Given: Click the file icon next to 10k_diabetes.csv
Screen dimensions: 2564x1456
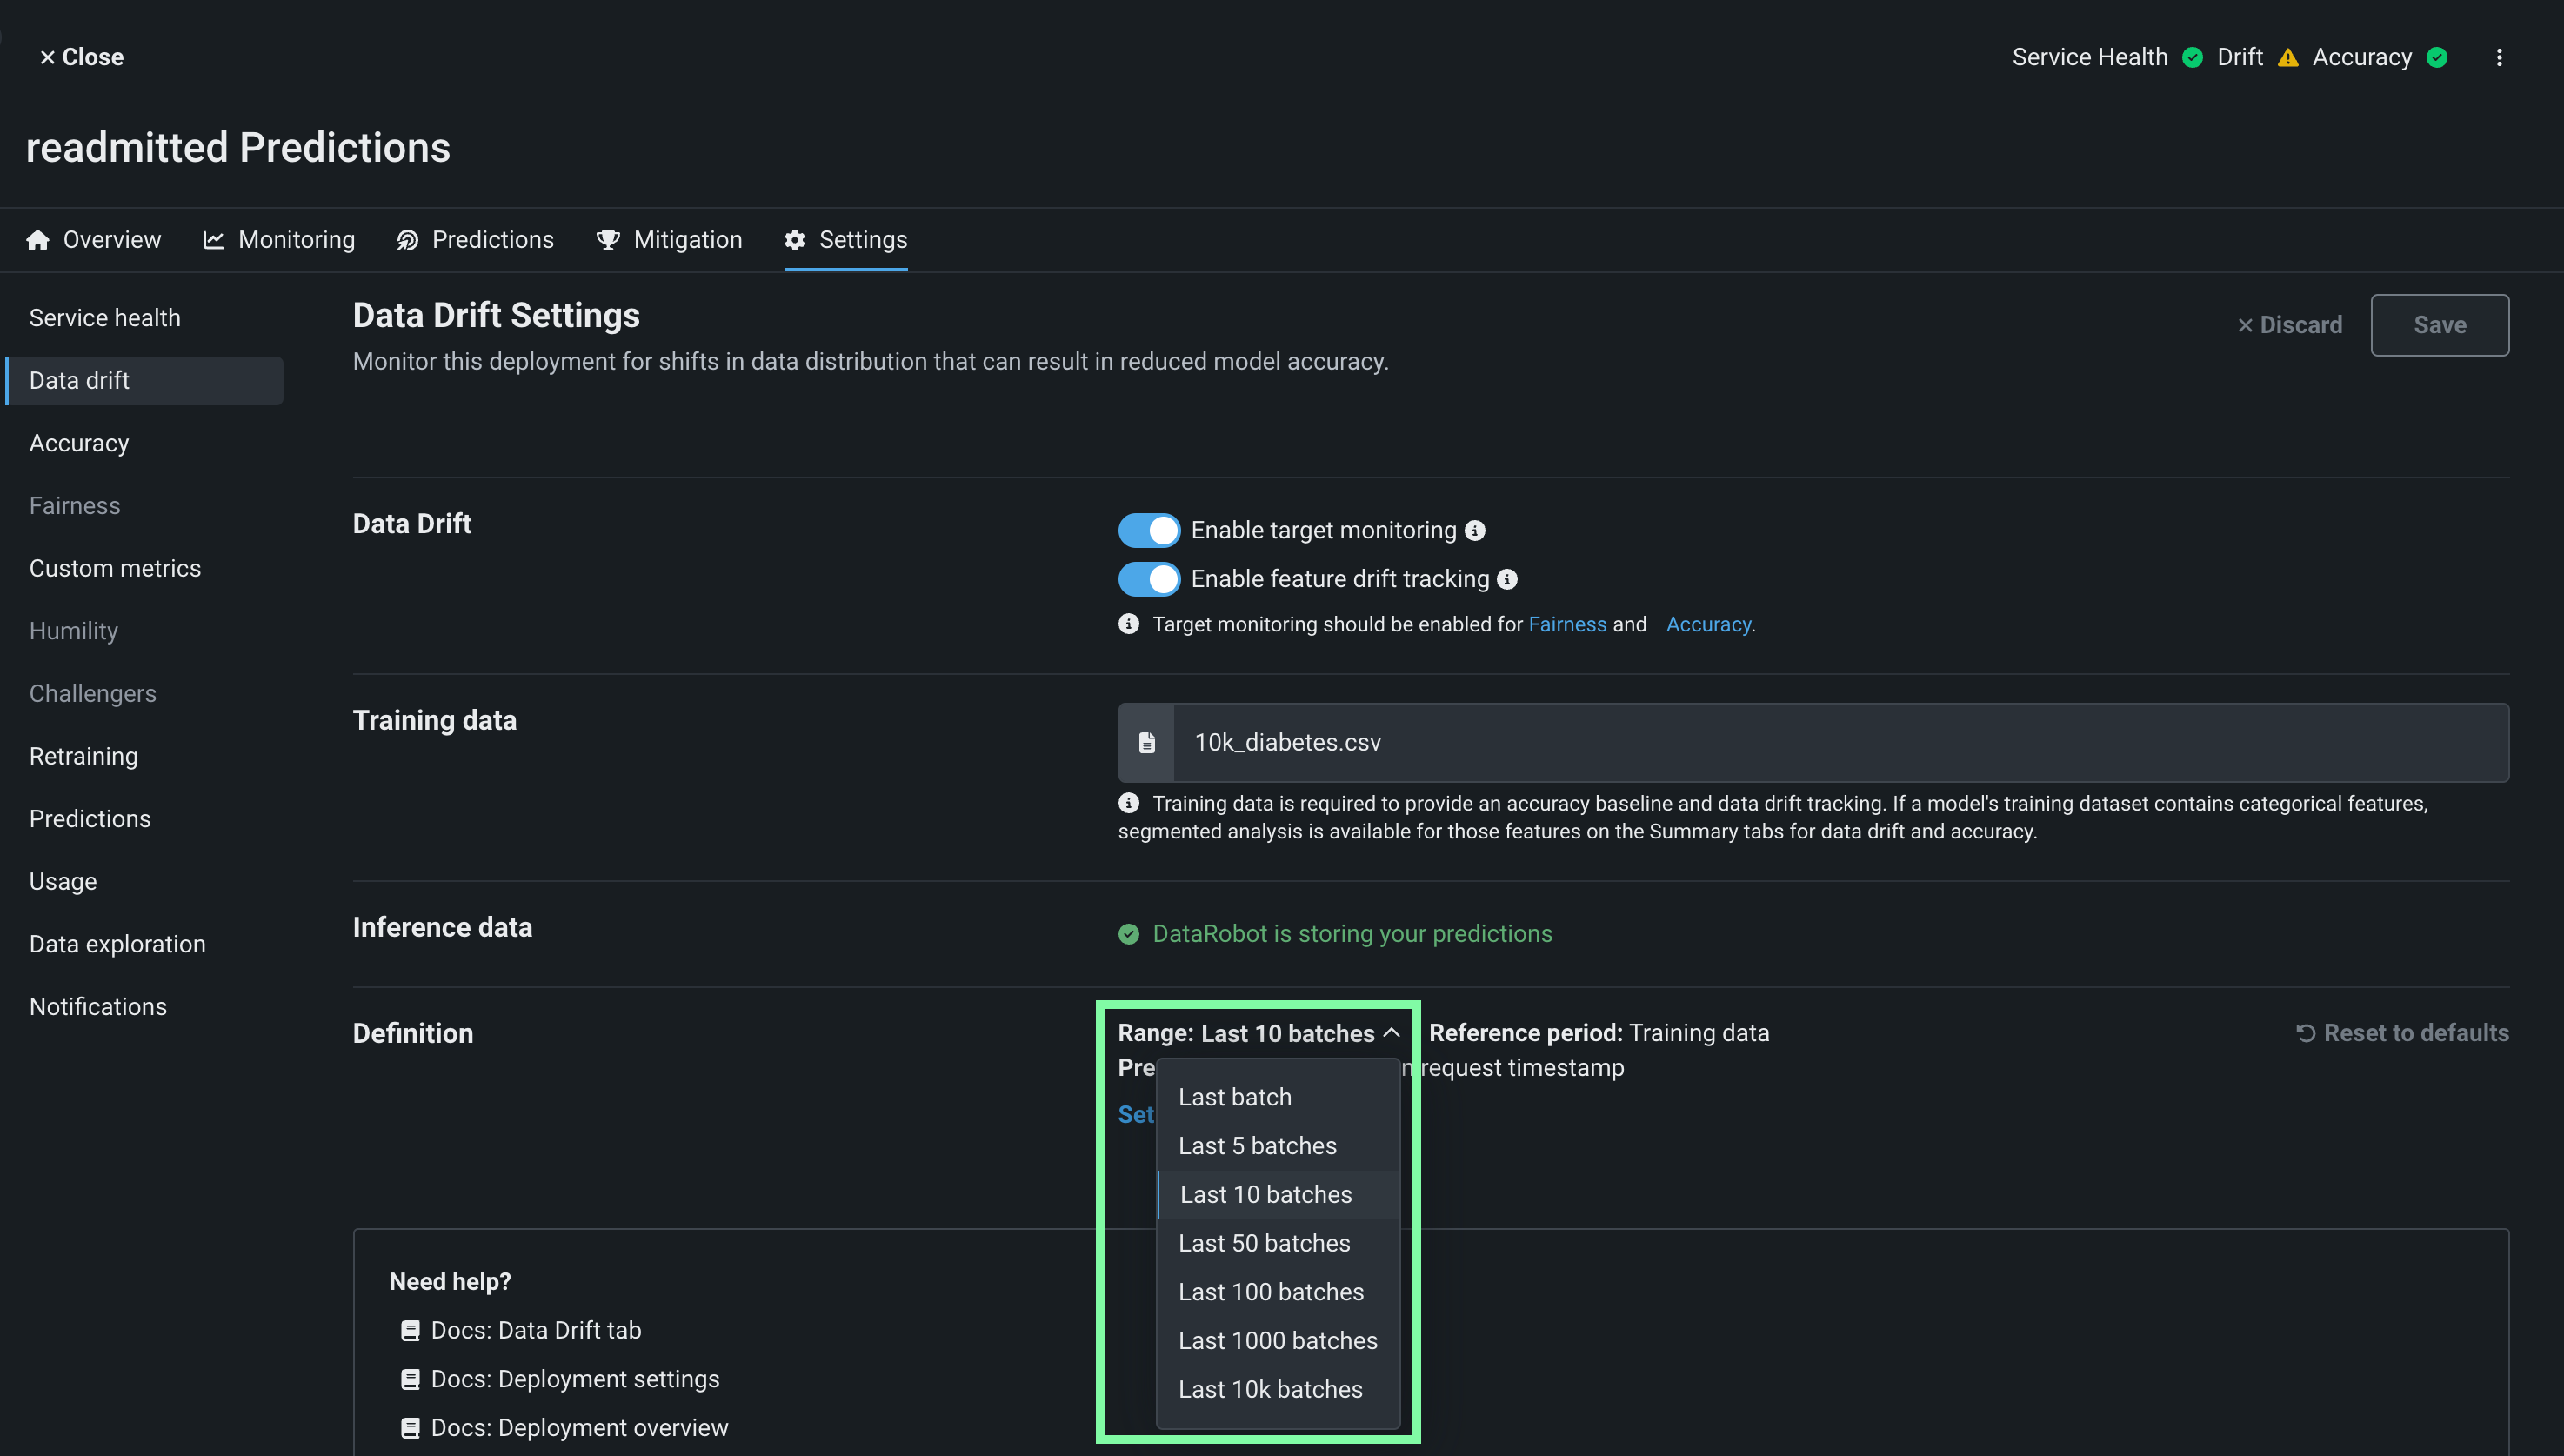Looking at the screenshot, I should coord(1147,743).
